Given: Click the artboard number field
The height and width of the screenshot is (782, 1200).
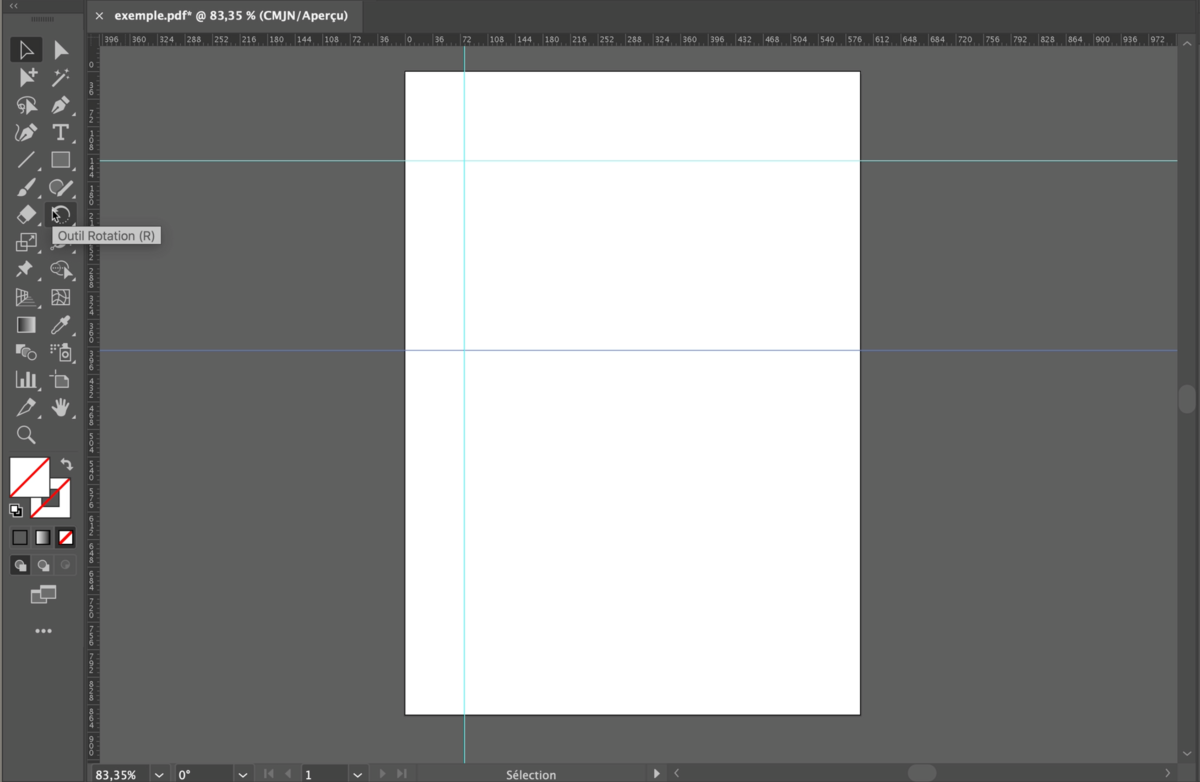Looking at the screenshot, I should 325,775.
